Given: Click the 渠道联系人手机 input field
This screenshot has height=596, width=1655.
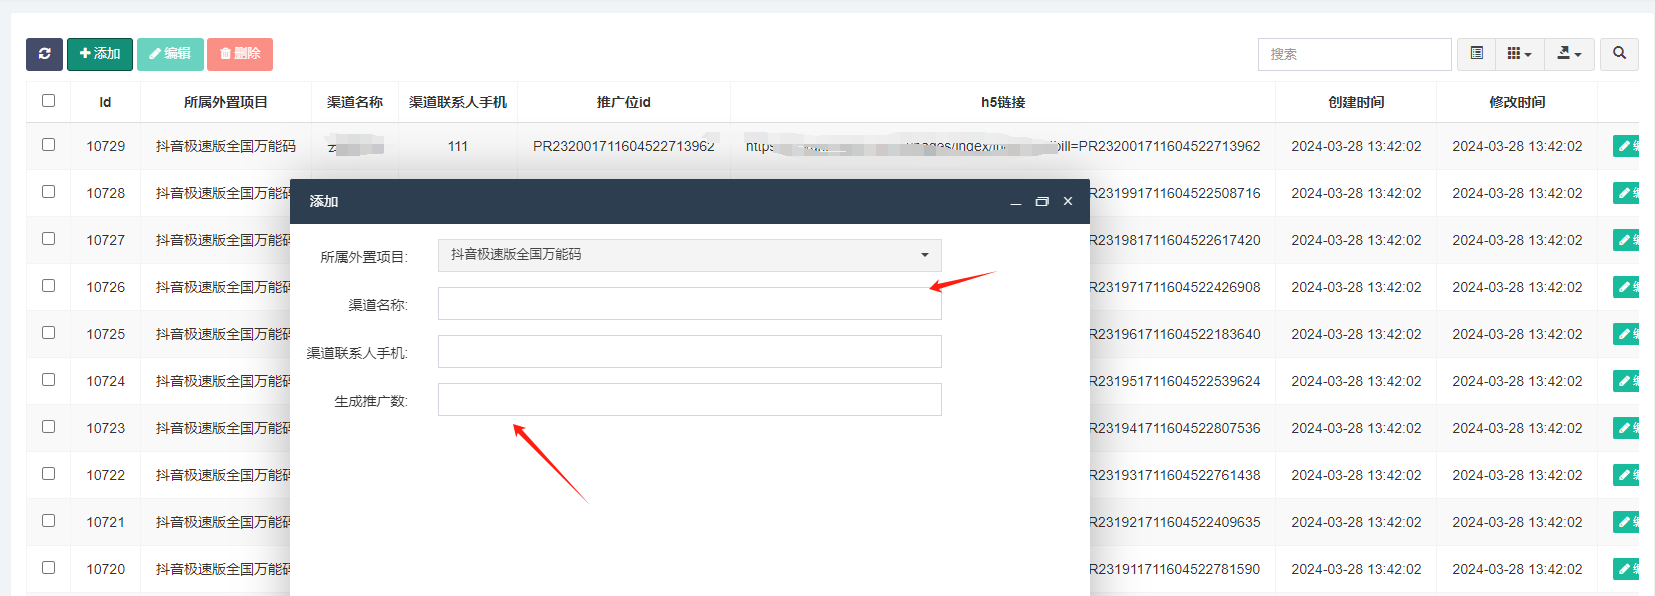Looking at the screenshot, I should [x=690, y=351].
